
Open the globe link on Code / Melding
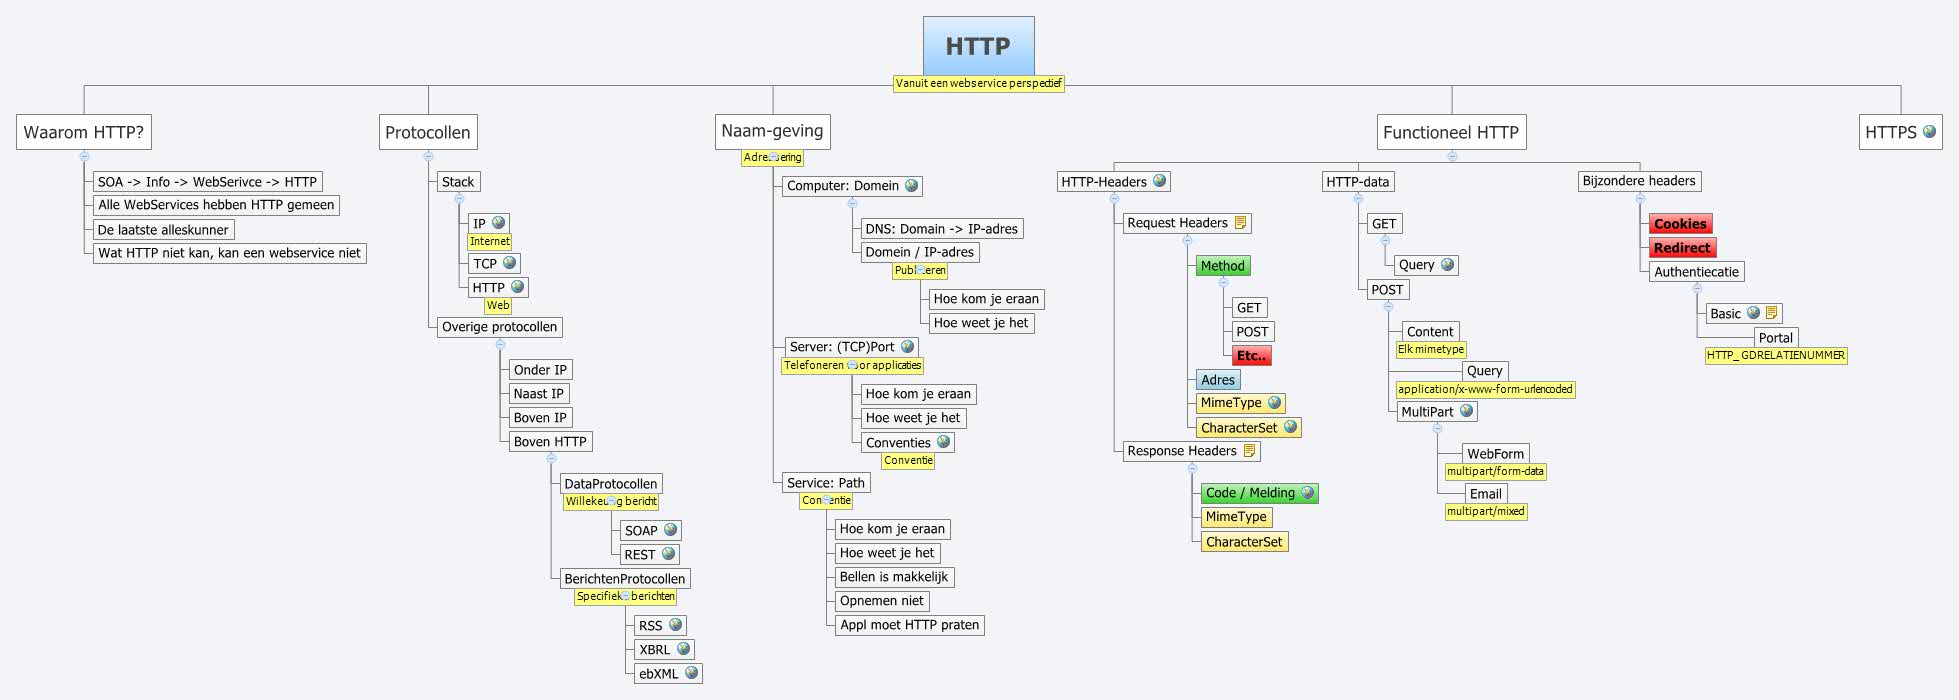(1307, 492)
